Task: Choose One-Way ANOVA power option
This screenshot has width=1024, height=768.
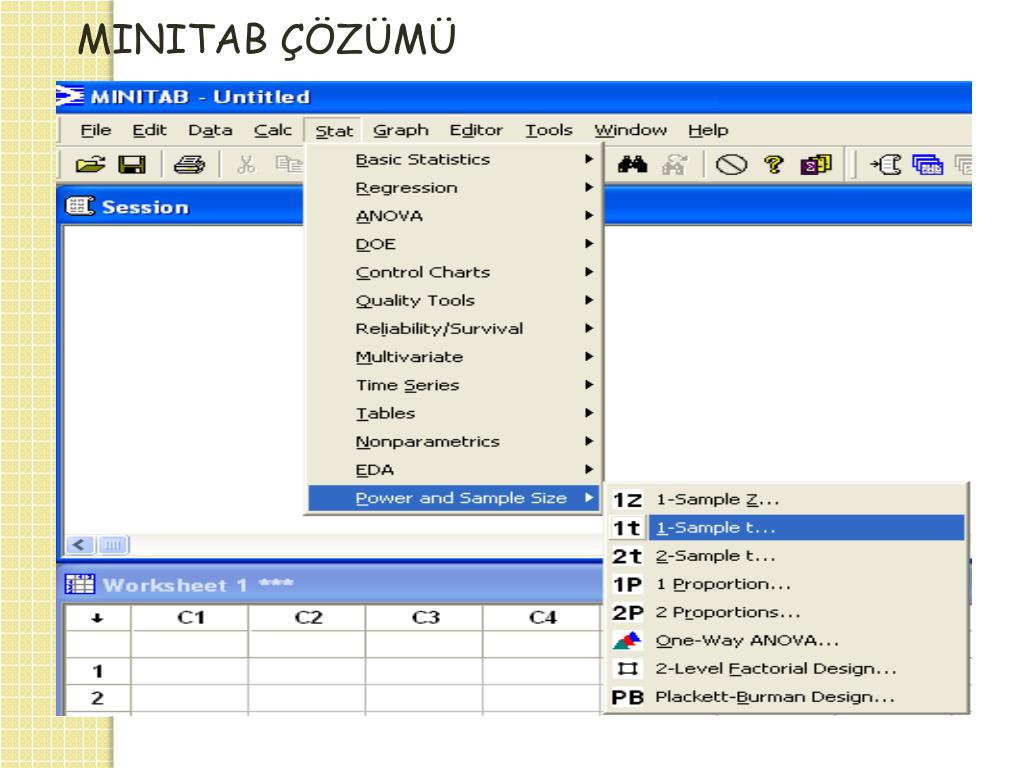Action: (x=786, y=641)
